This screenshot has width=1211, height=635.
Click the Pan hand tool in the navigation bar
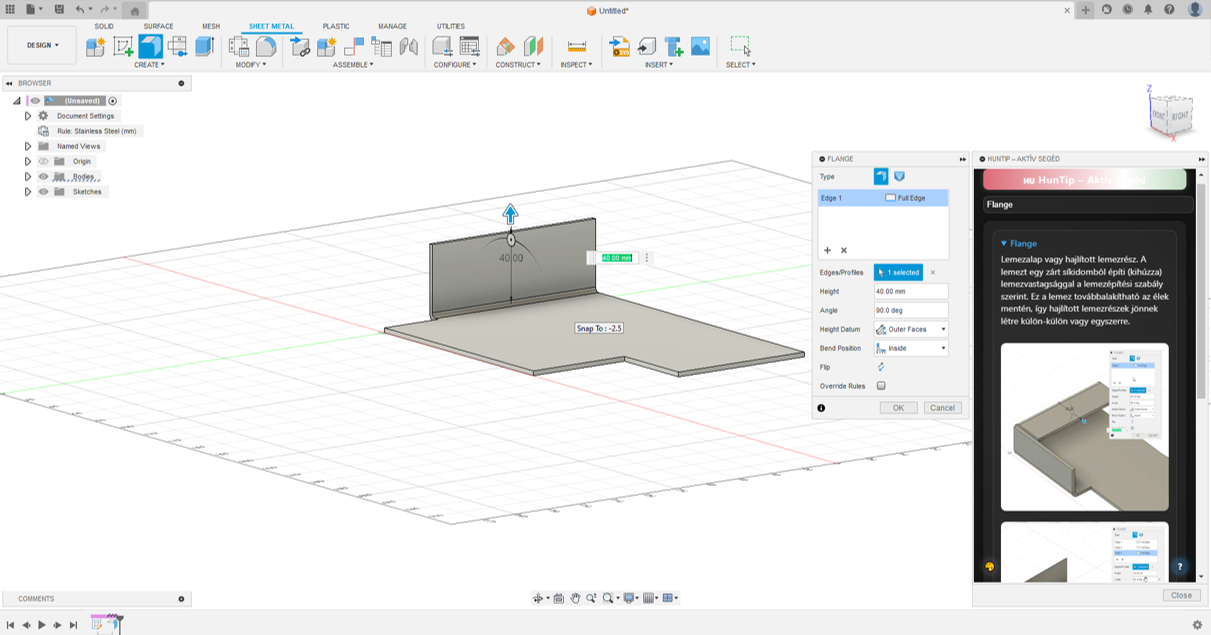tap(575, 598)
